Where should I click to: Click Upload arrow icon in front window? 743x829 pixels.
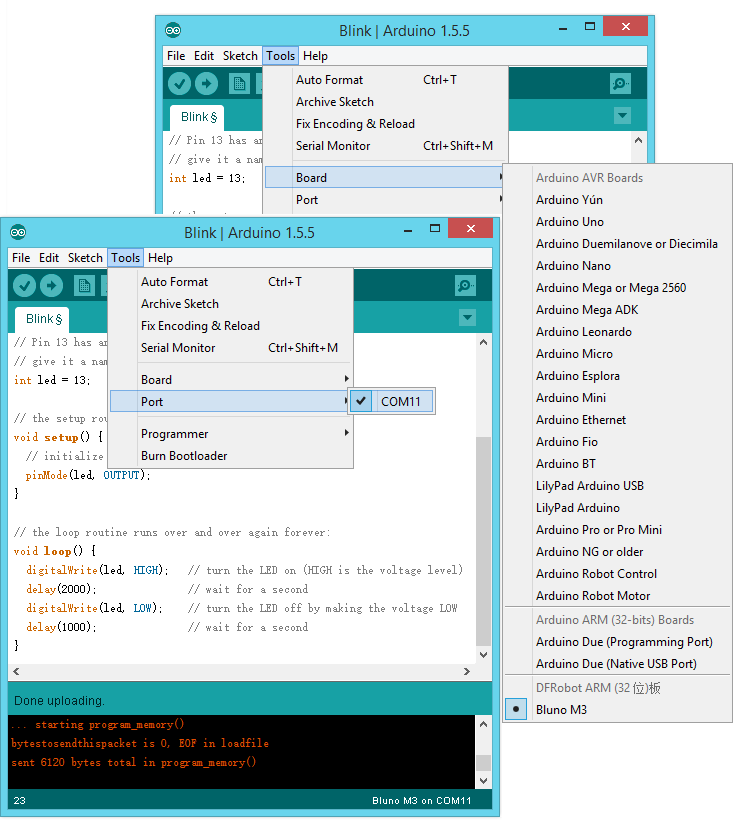coord(51,286)
